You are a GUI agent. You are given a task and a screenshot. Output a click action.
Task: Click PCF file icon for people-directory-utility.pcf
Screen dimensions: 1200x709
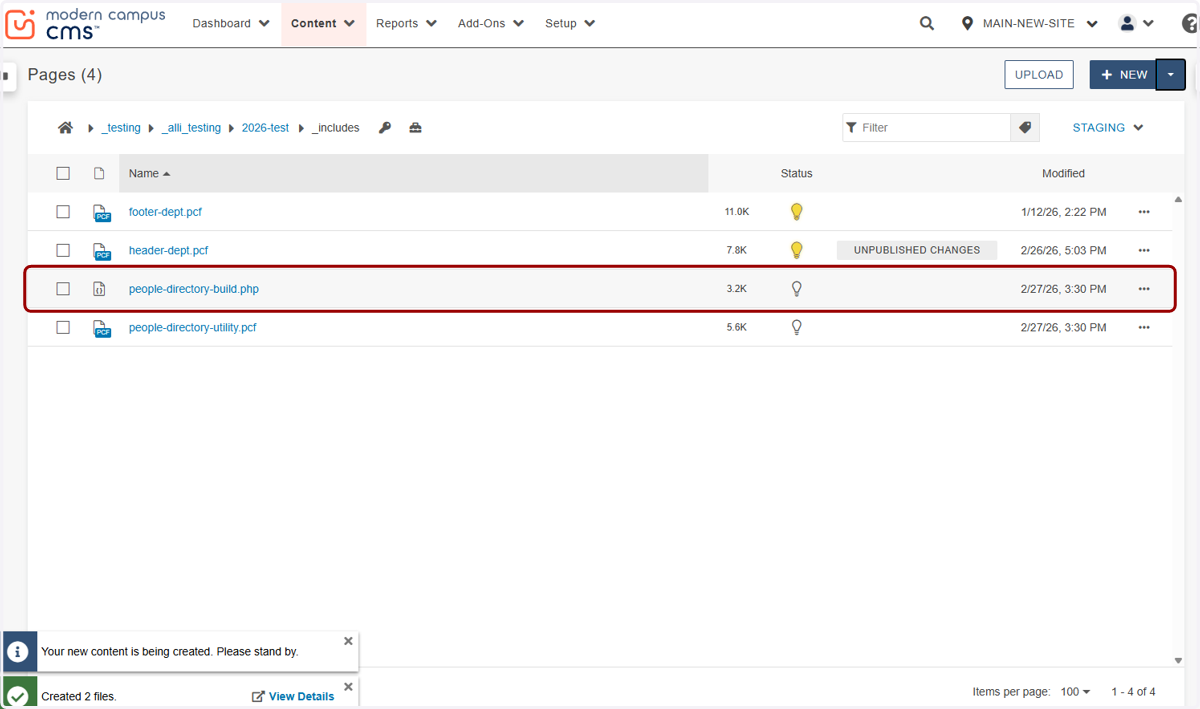coord(101,328)
